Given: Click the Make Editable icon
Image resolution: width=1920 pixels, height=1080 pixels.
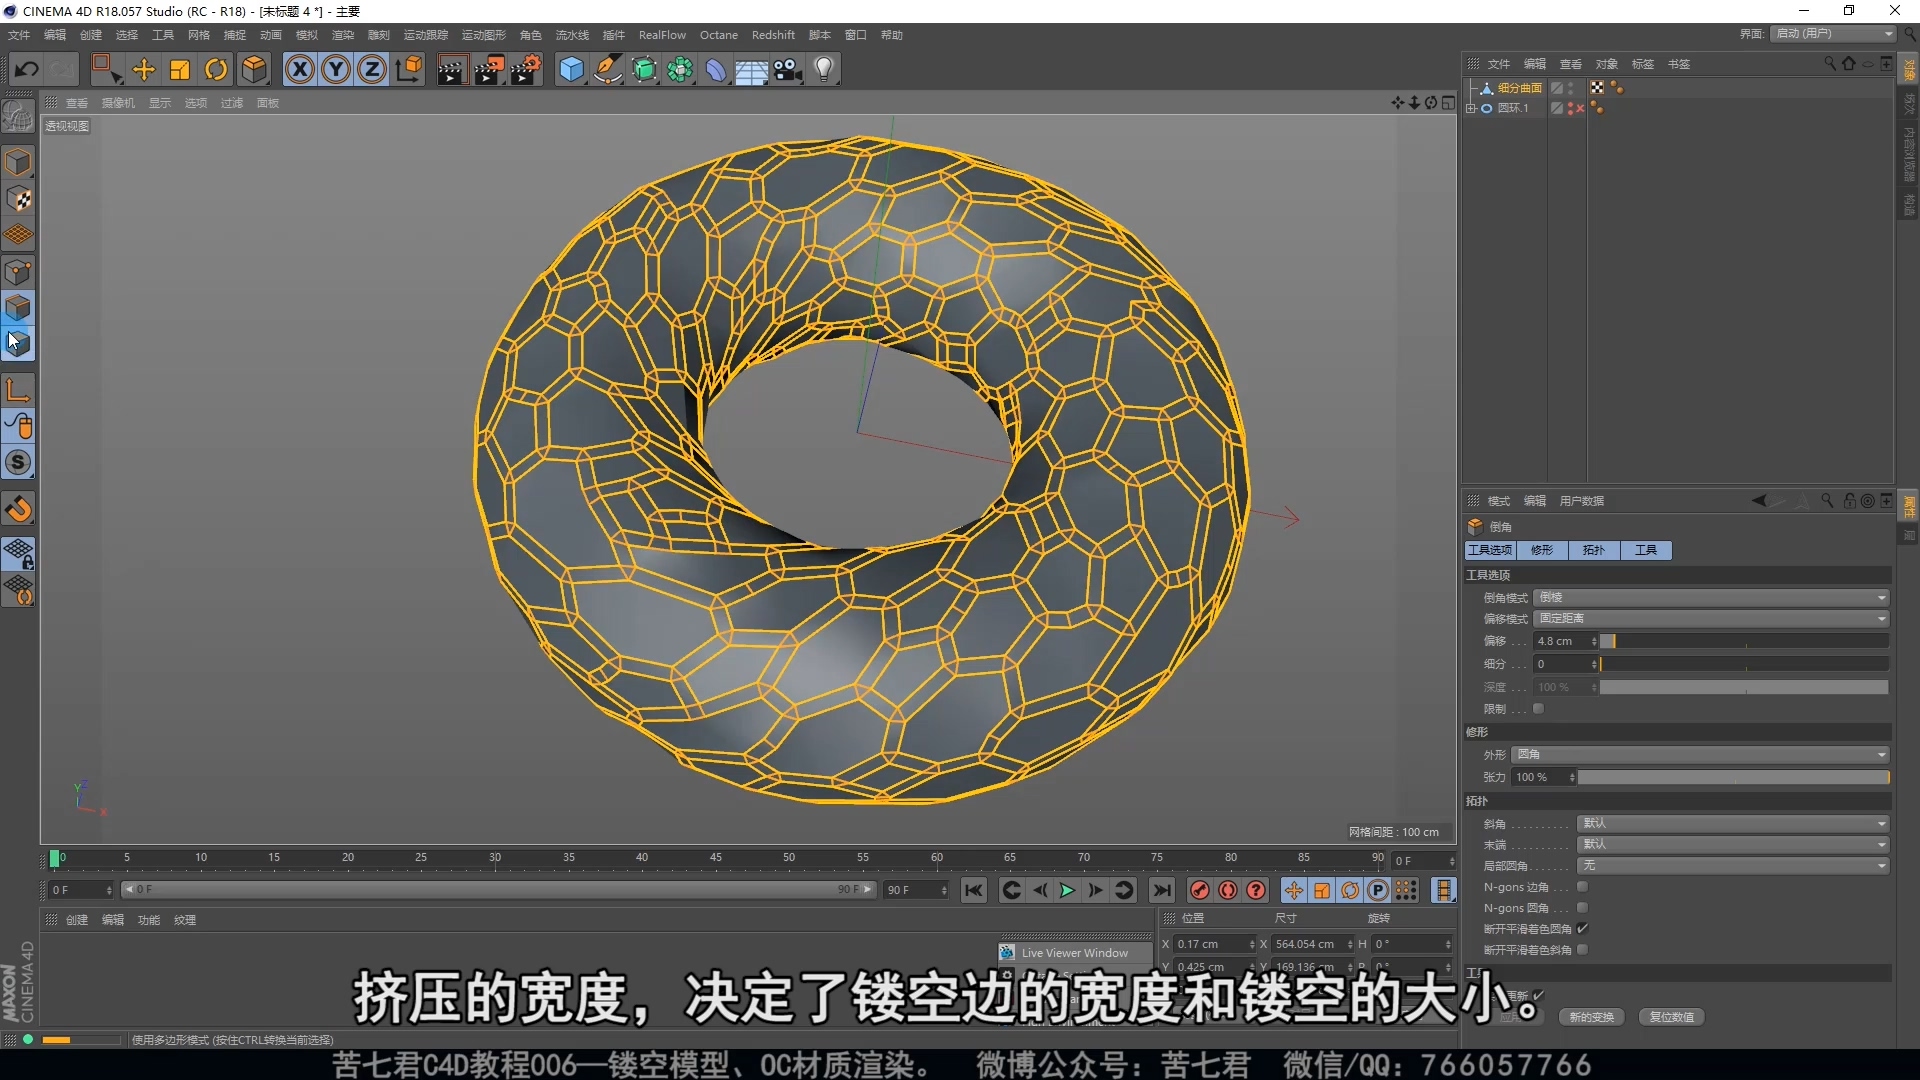Looking at the screenshot, I should click(x=18, y=116).
